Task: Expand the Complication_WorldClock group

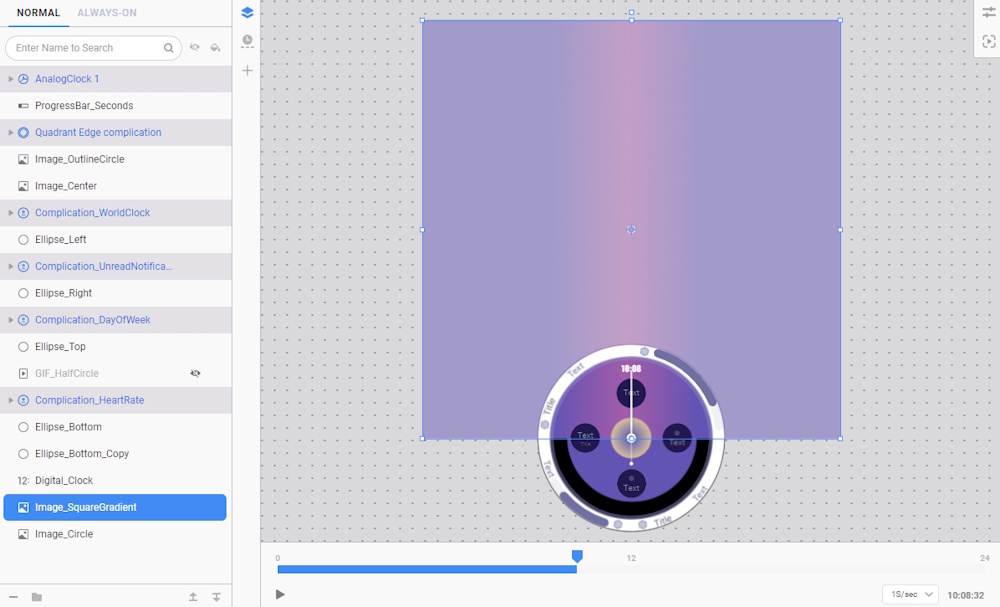Action: [x=11, y=213]
